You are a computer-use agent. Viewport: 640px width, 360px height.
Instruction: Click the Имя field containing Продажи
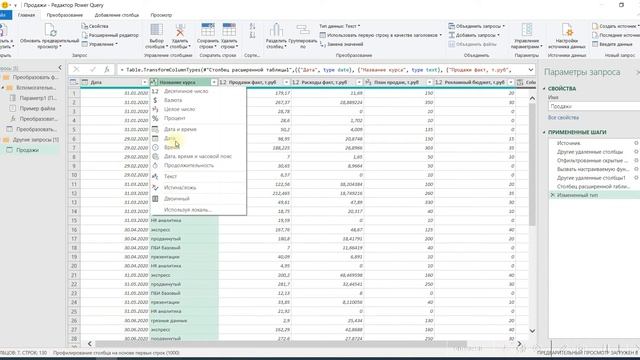point(594,106)
